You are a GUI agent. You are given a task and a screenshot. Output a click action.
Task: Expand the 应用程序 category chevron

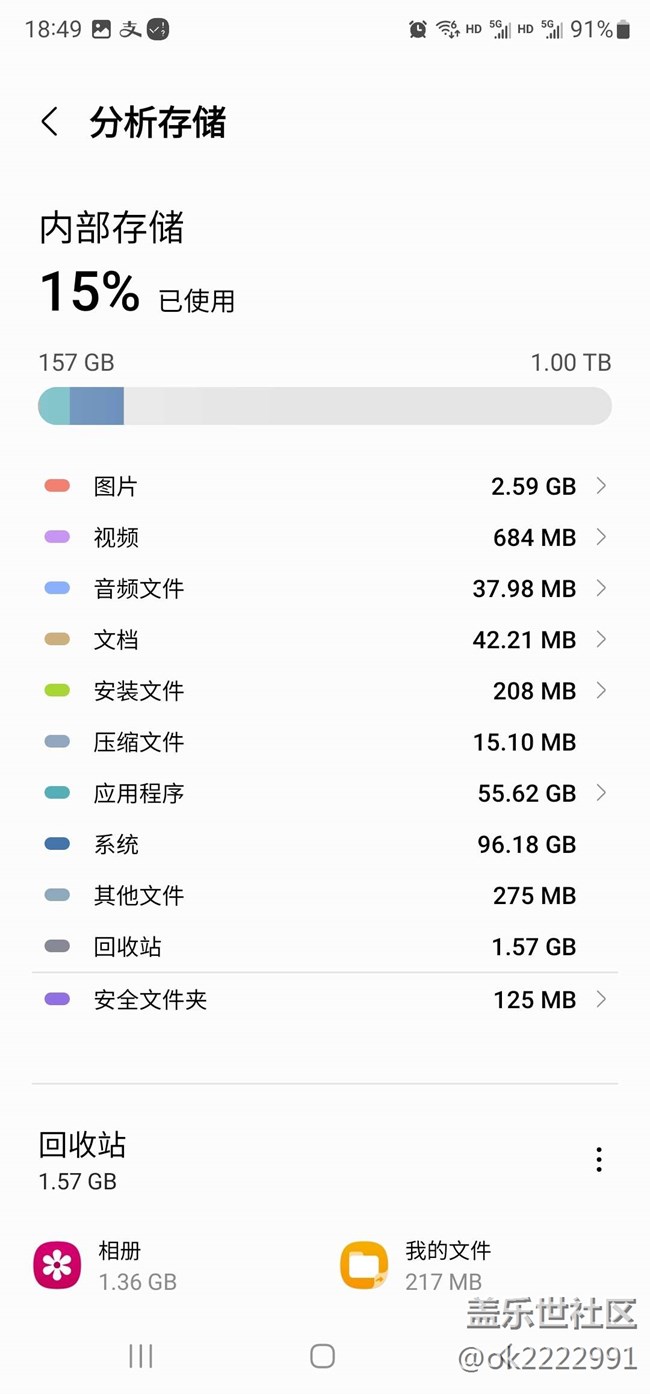click(x=601, y=793)
